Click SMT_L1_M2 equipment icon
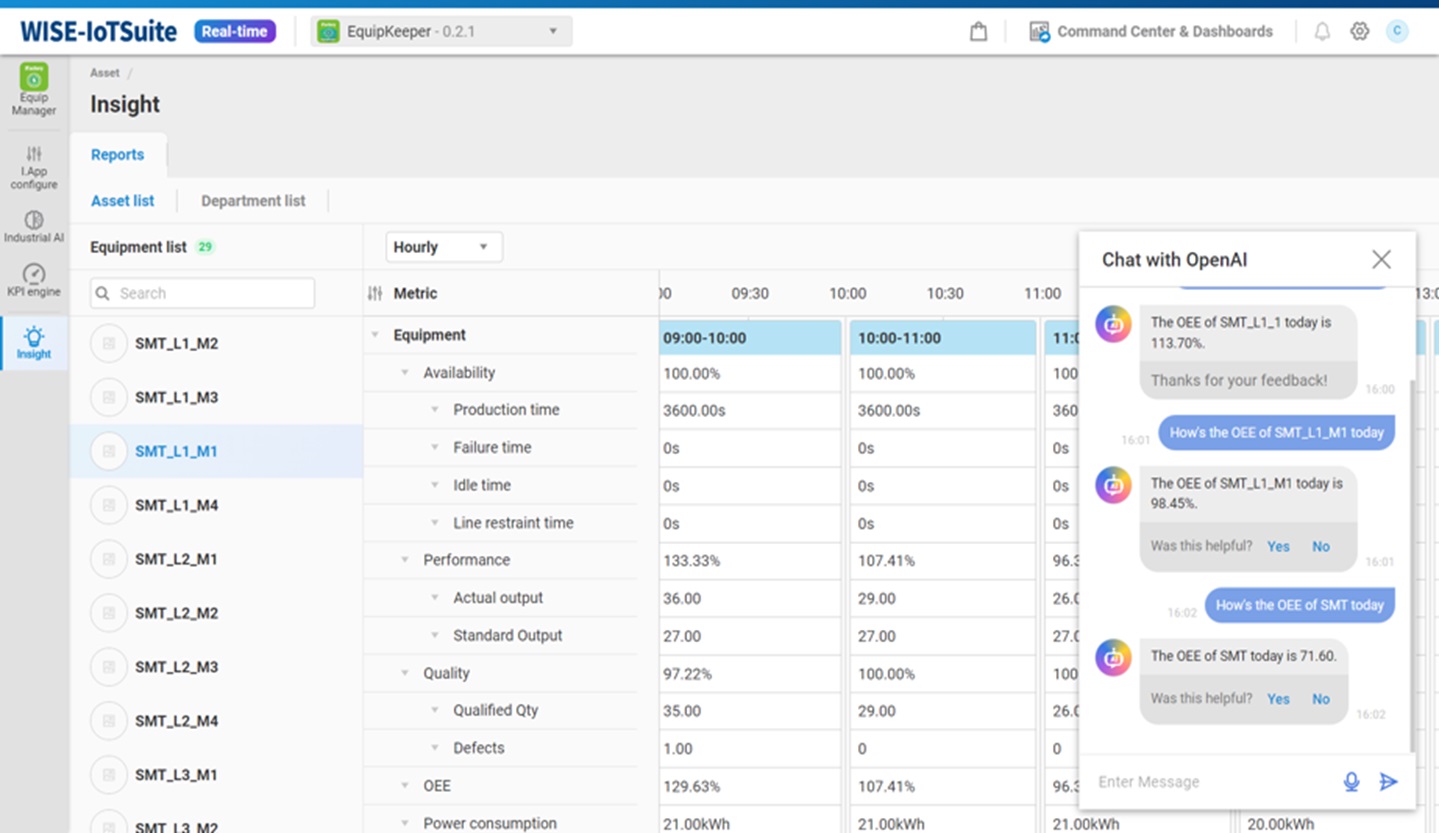 pos(108,343)
